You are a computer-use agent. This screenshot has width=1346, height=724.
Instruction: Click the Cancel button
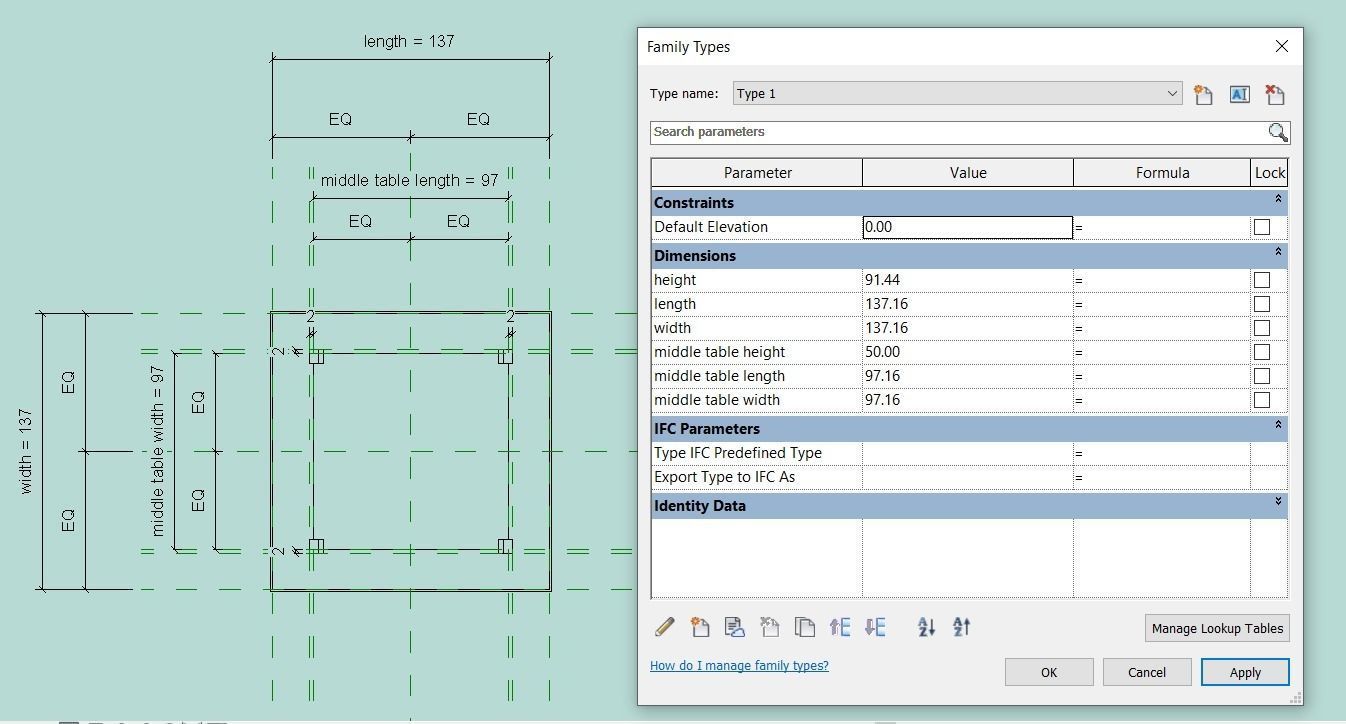pos(1147,672)
